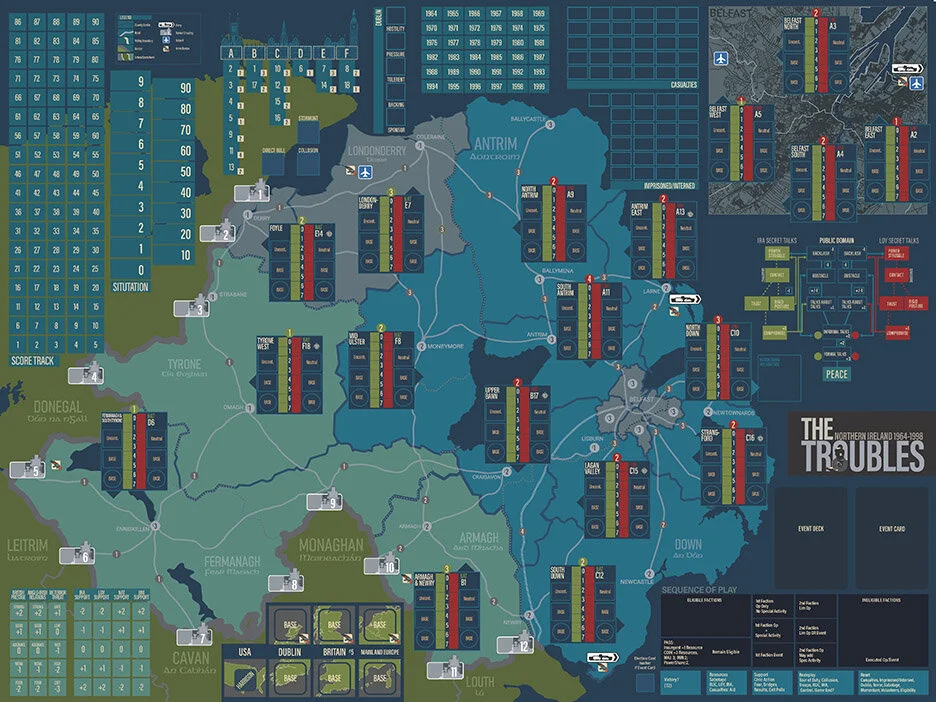Select the Mid Ulster F8 region panel
The height and width of the screenshot is (702, 936).
click(x=381, y=371)
